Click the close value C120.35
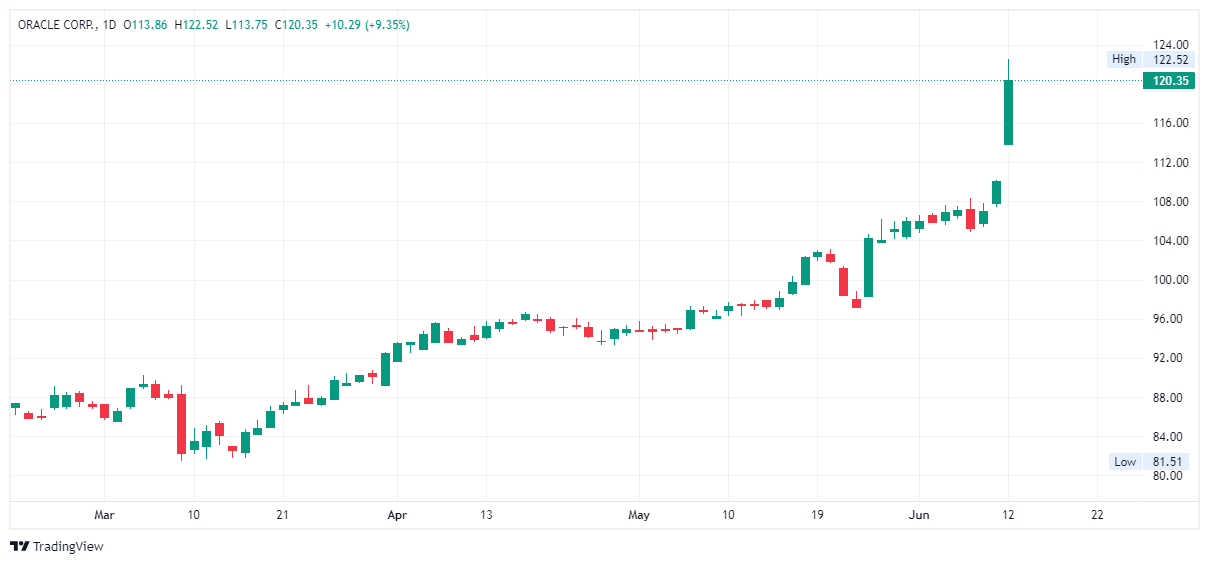The height and width of the screenshot is (564, 1209). click(296, 25)
